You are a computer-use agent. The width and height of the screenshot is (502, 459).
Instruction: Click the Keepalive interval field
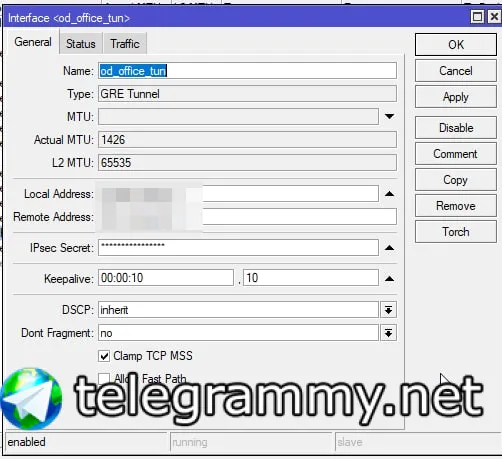[x=166, y=278]
